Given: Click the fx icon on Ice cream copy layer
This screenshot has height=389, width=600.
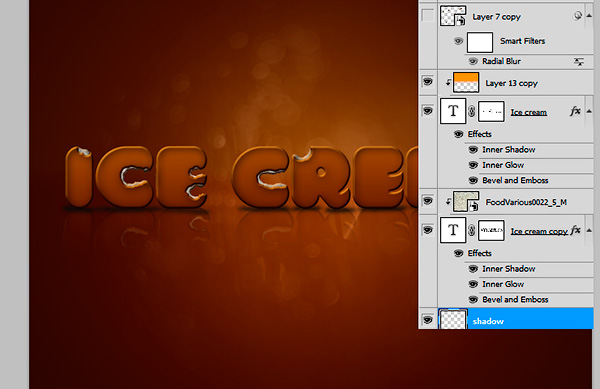Looking at the screenshot, I should coord(576,230).
